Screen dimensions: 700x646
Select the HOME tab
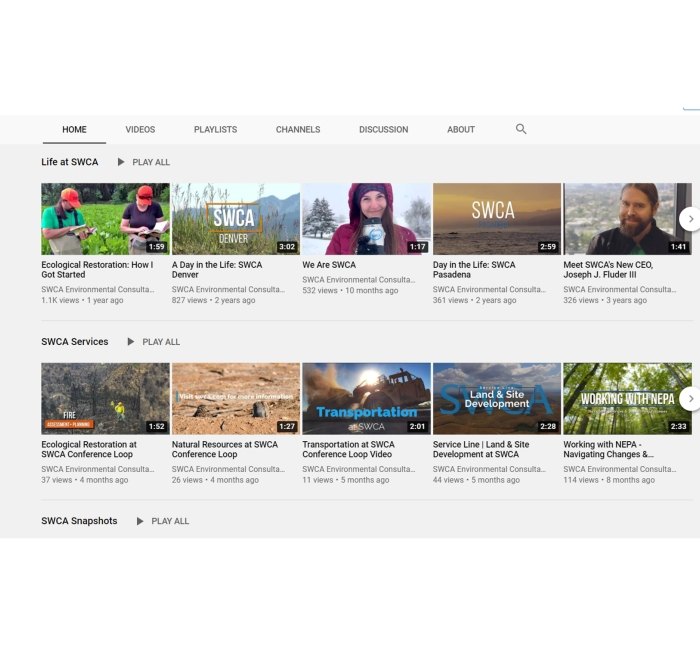click(74, 129)
